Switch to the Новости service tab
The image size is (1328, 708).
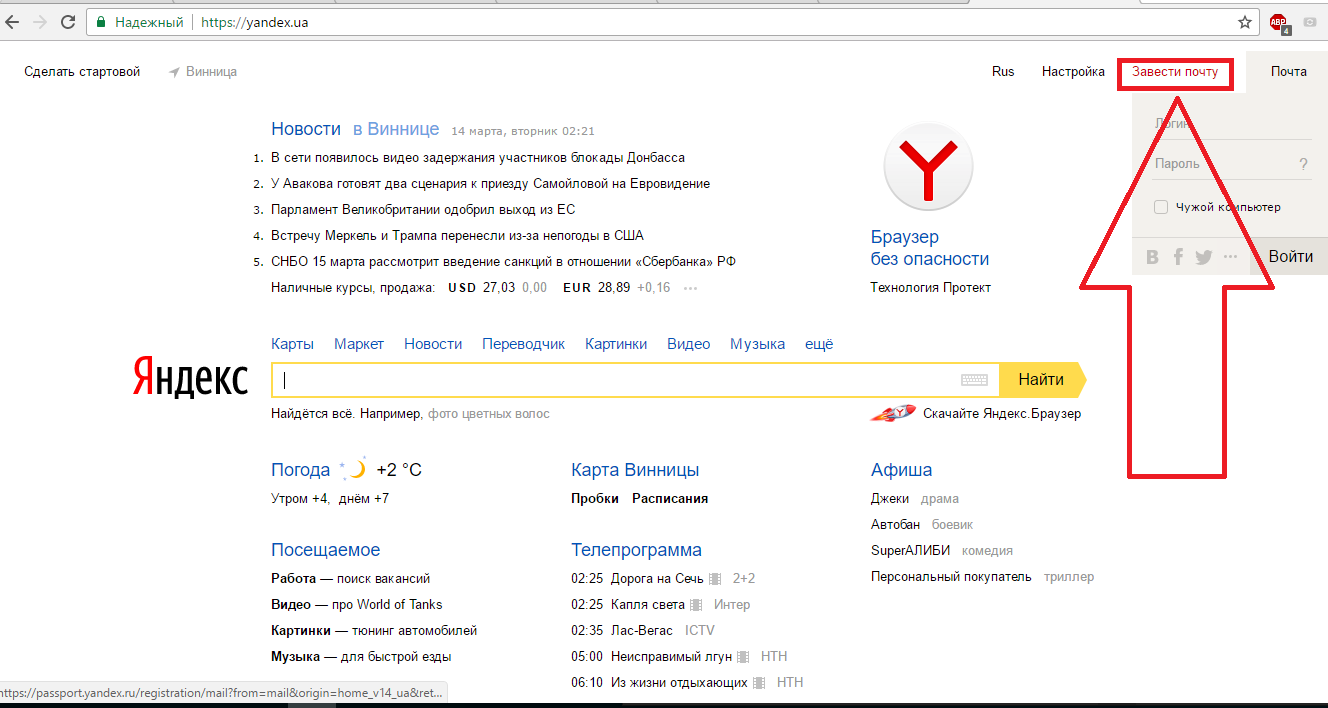(433, 344)
